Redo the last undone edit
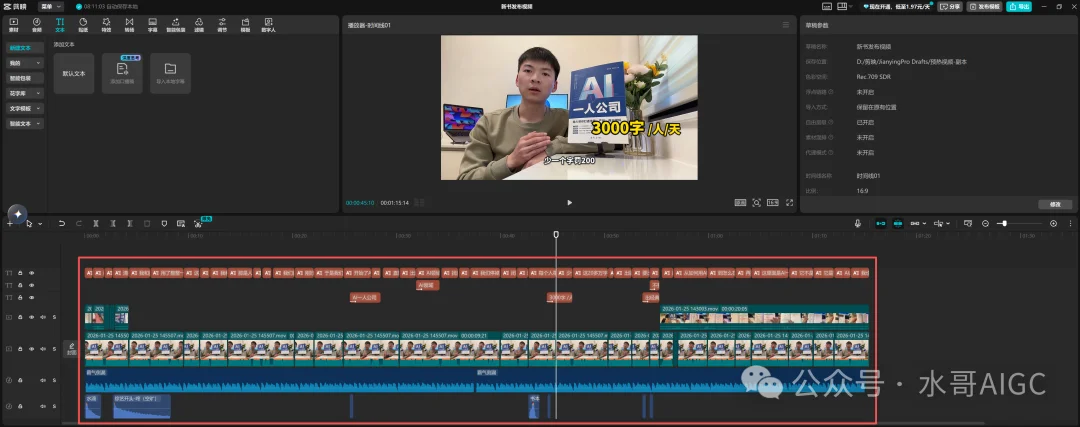Image resolution: width=1080 pixels, height=427 pixels. click(79, 223)
